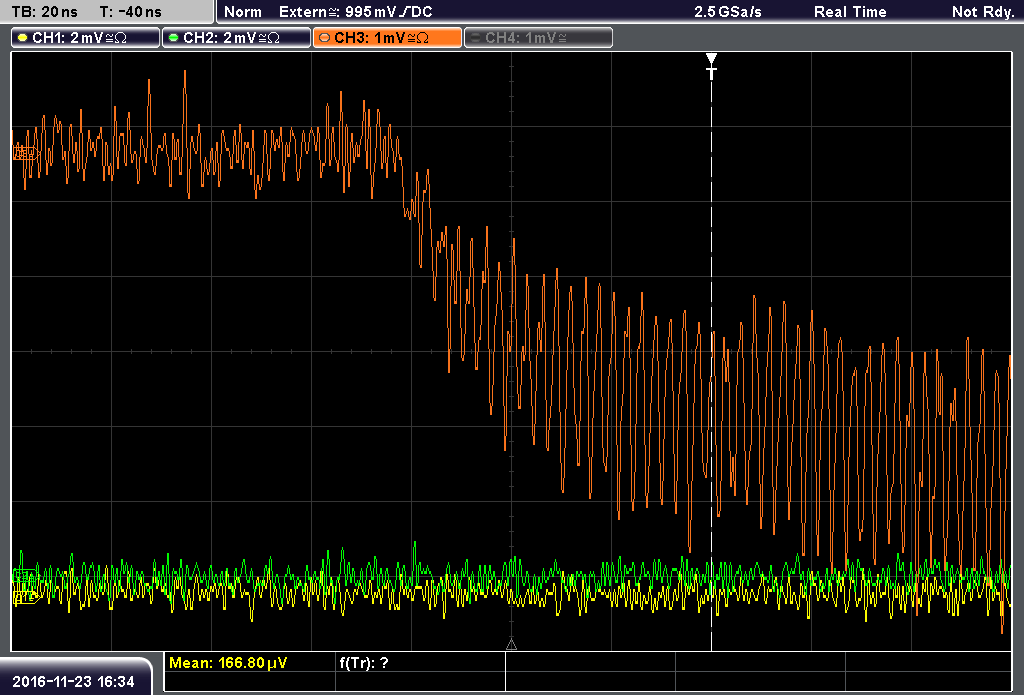Image resolution: width=1024 pixels, height=695 pixels.
Task: Click the green CH2 ground level marker
Action: [x=25, y=576]
